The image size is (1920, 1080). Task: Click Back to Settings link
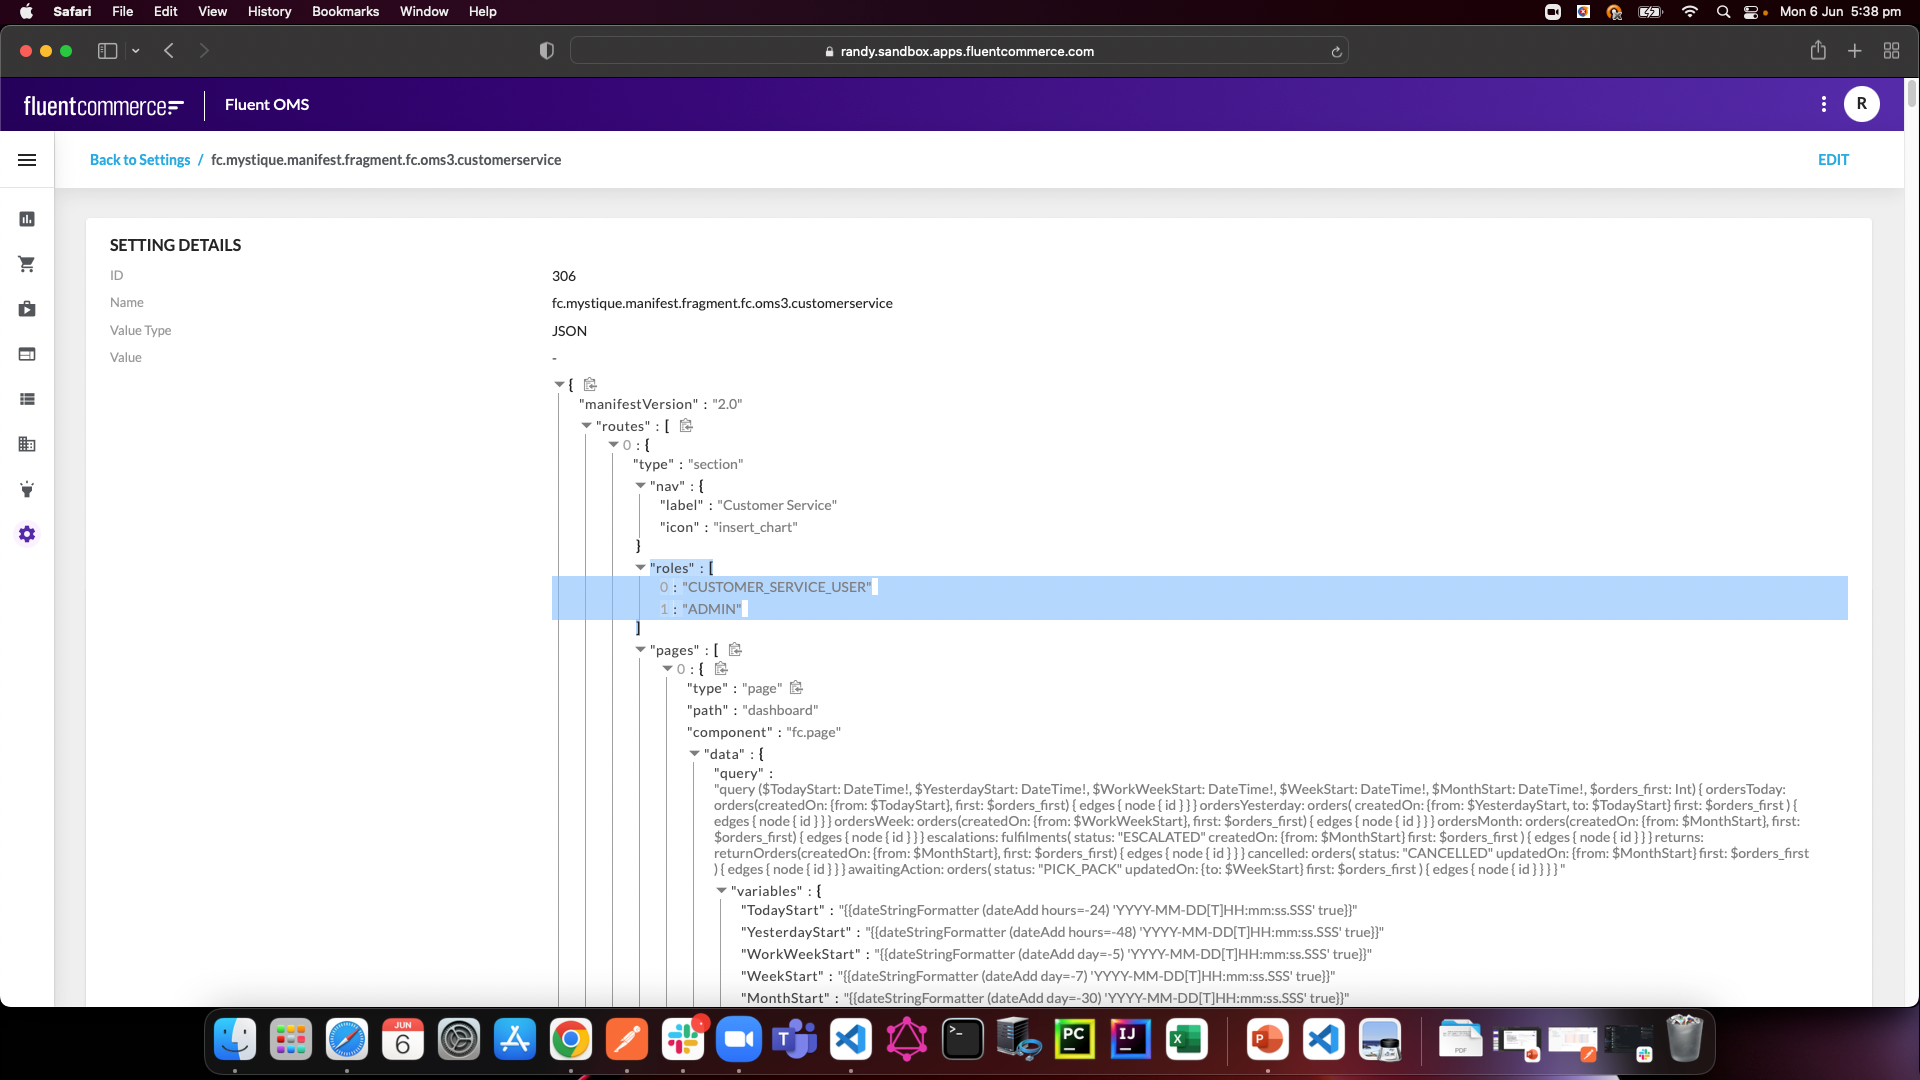(140, 160)
